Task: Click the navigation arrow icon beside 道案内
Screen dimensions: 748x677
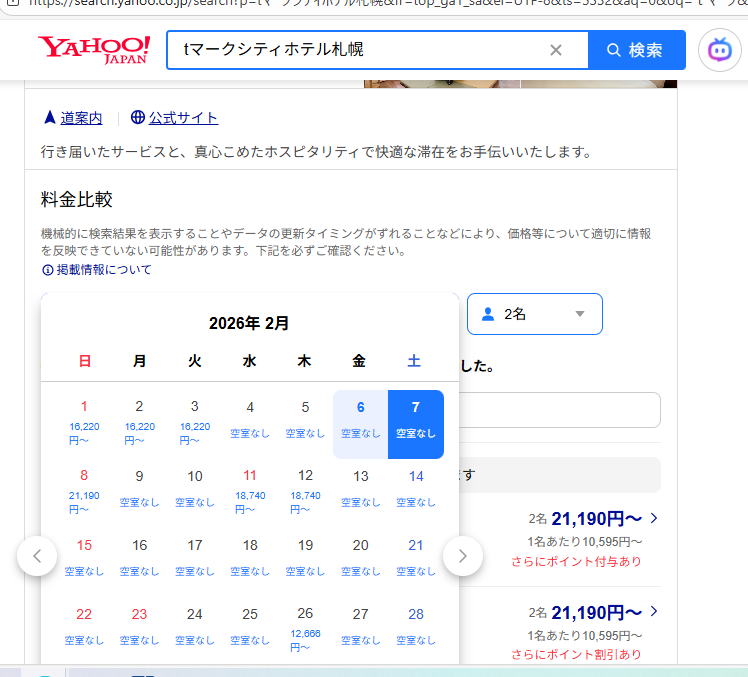Action: 50,117
